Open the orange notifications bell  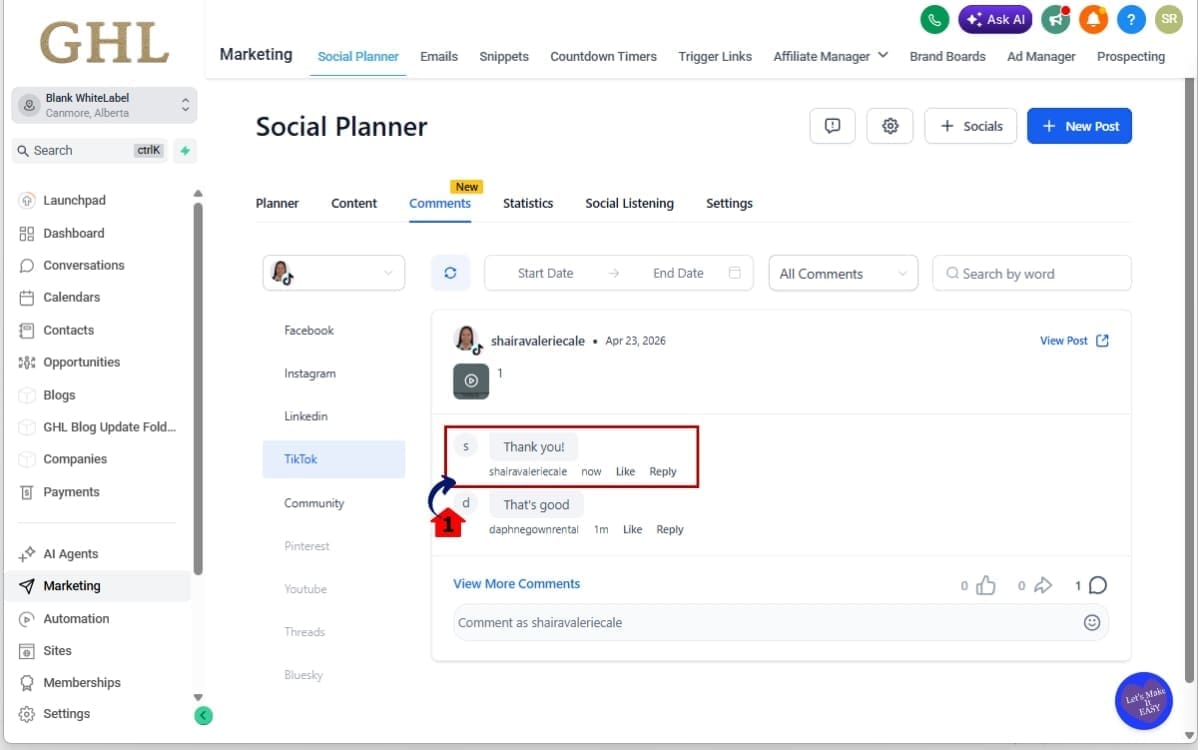[x=1094, y=19]
